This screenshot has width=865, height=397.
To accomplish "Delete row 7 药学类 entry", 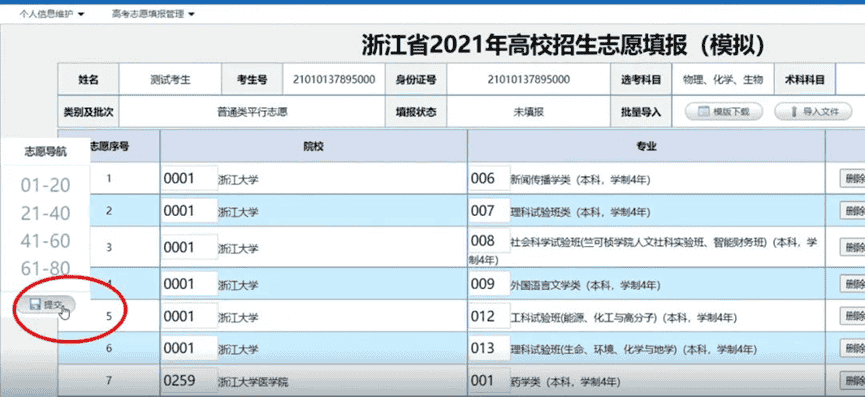I will pyautogui.click(x=852, y=380).
